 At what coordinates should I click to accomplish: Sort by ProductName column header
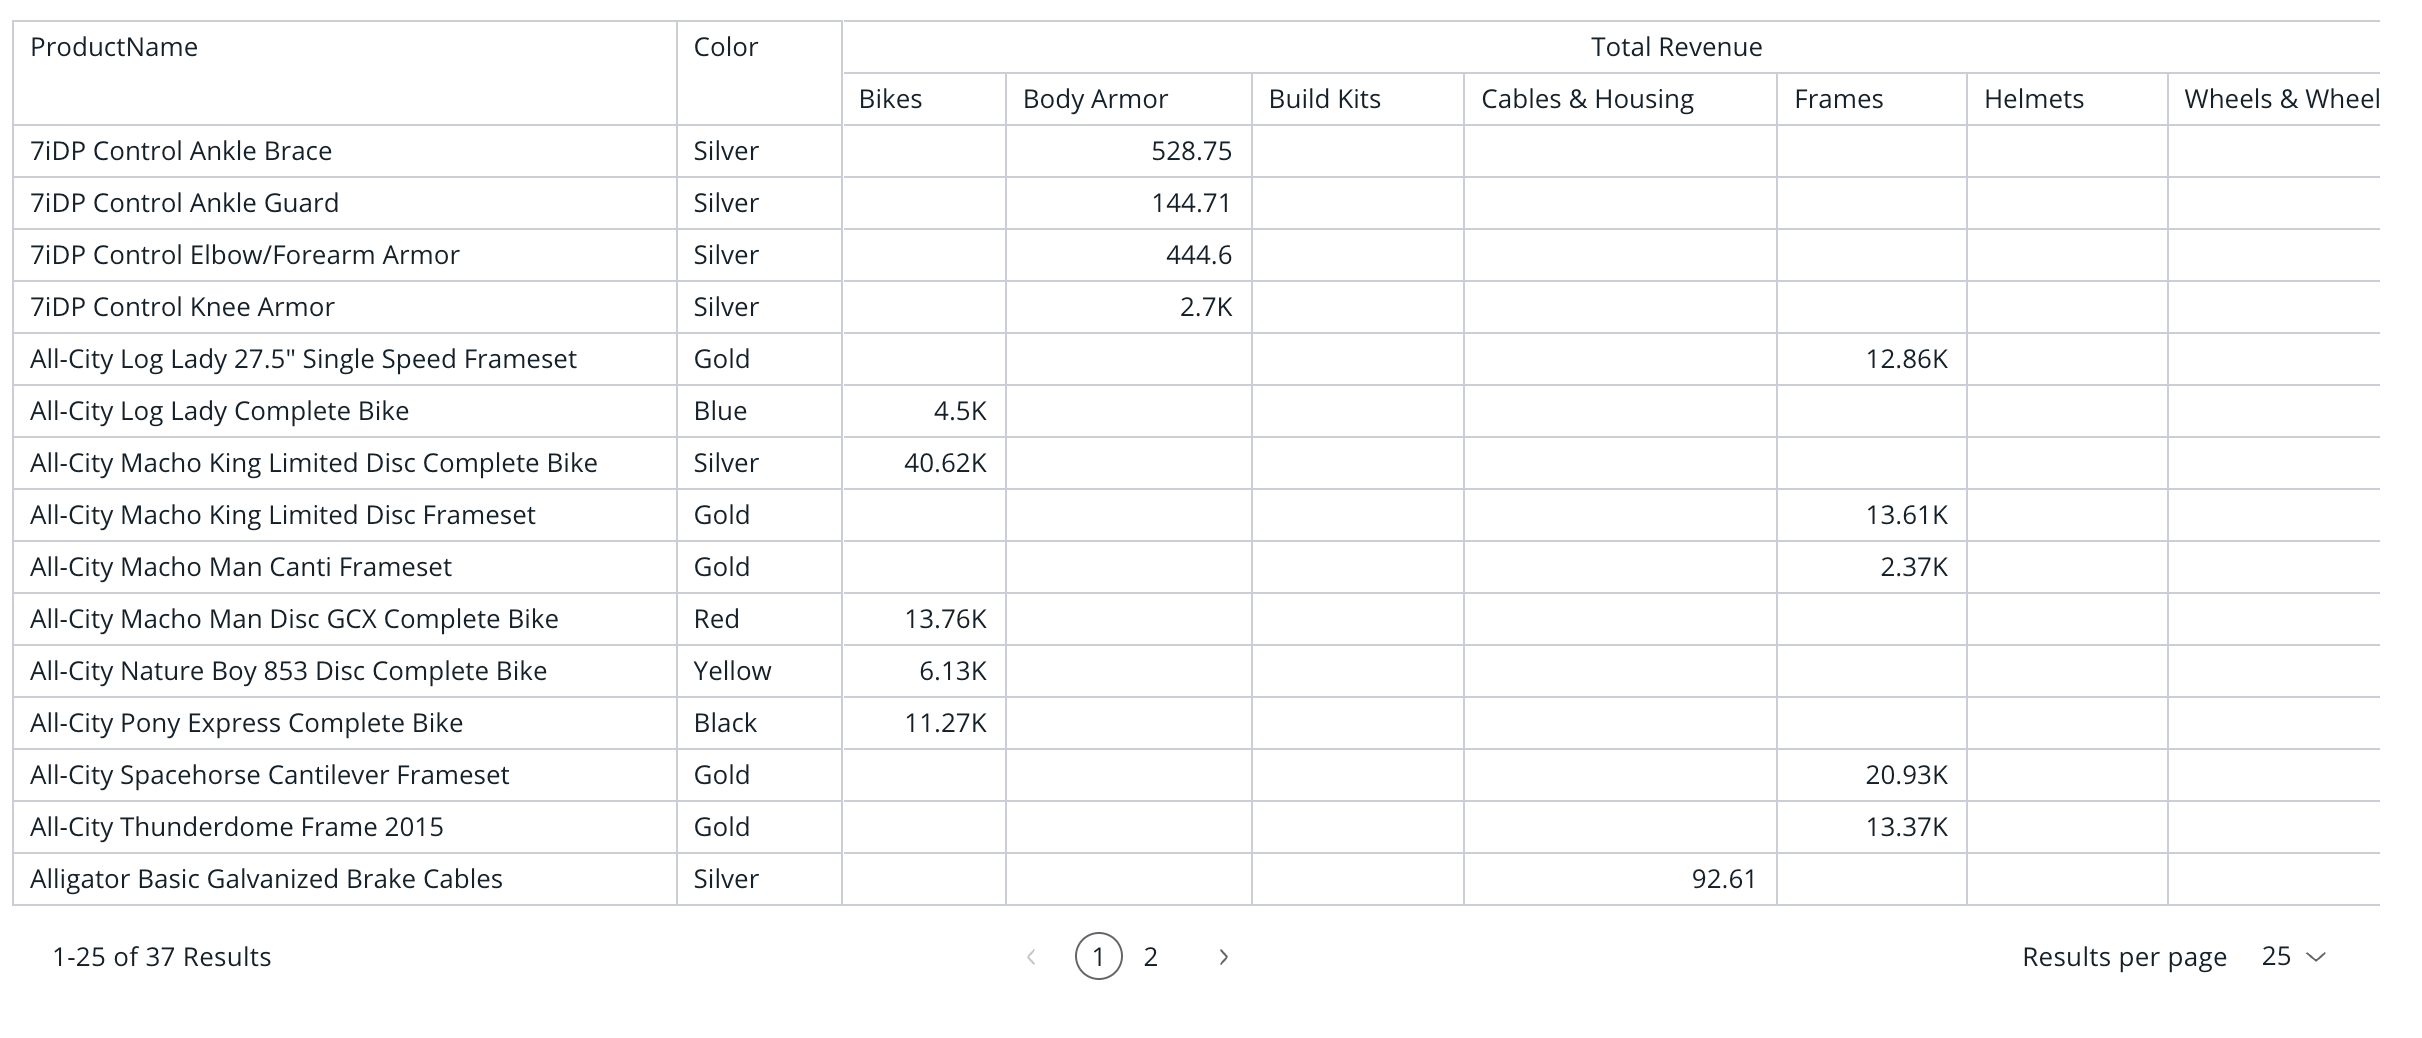pyautogui.click(x=114, y=47)
